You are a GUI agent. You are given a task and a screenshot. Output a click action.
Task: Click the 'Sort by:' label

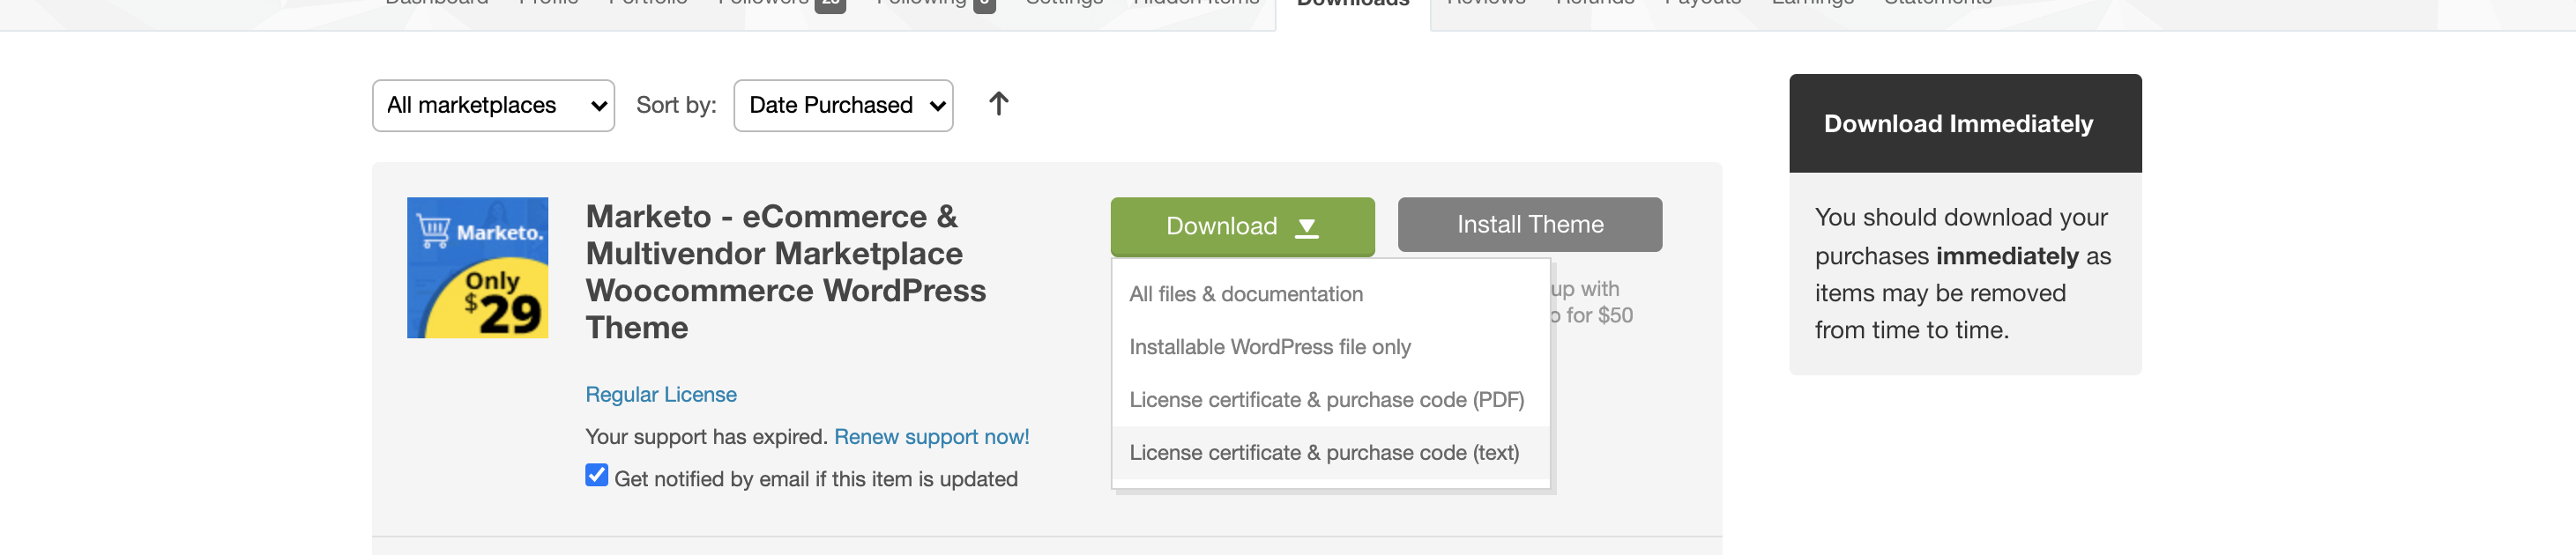676,105
